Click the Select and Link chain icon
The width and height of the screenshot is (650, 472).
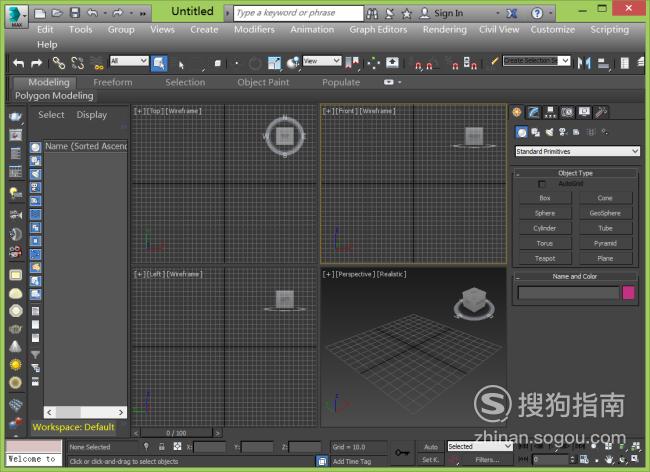pos(58,63)
